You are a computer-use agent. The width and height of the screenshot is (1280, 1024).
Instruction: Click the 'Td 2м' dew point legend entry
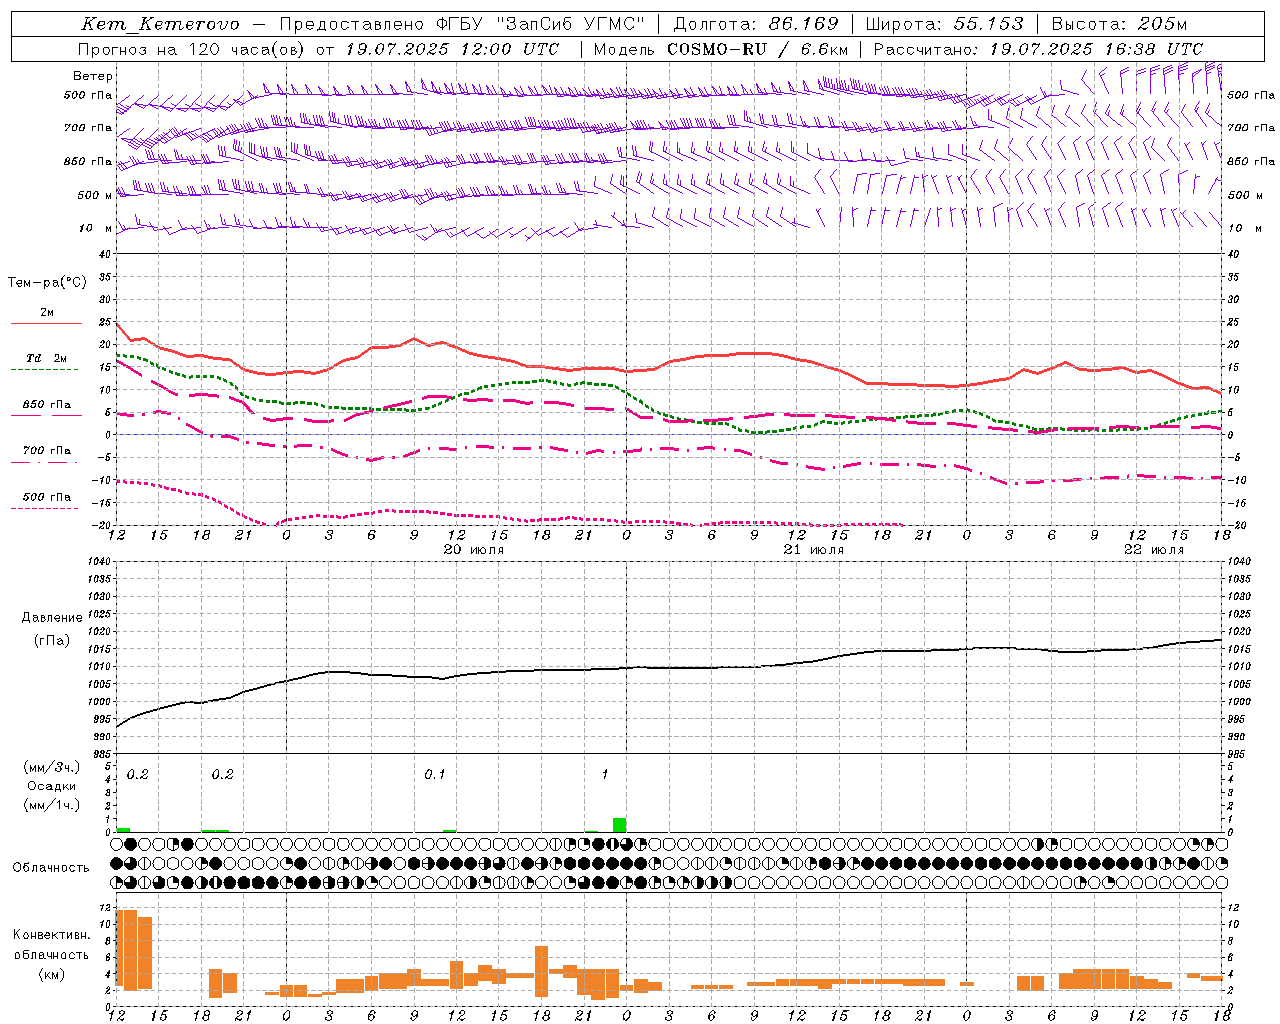click(x=47, y=358)
